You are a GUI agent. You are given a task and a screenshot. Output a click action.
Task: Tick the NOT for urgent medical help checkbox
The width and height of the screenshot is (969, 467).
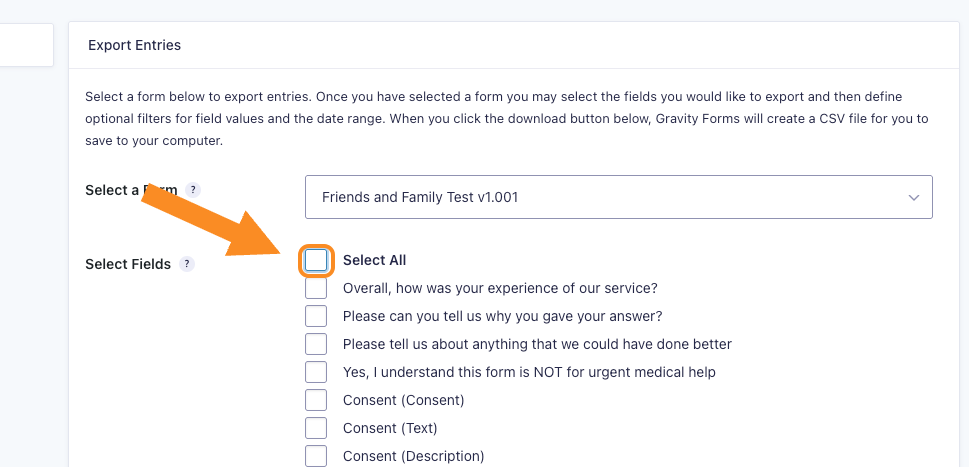(x=316, y=372)
